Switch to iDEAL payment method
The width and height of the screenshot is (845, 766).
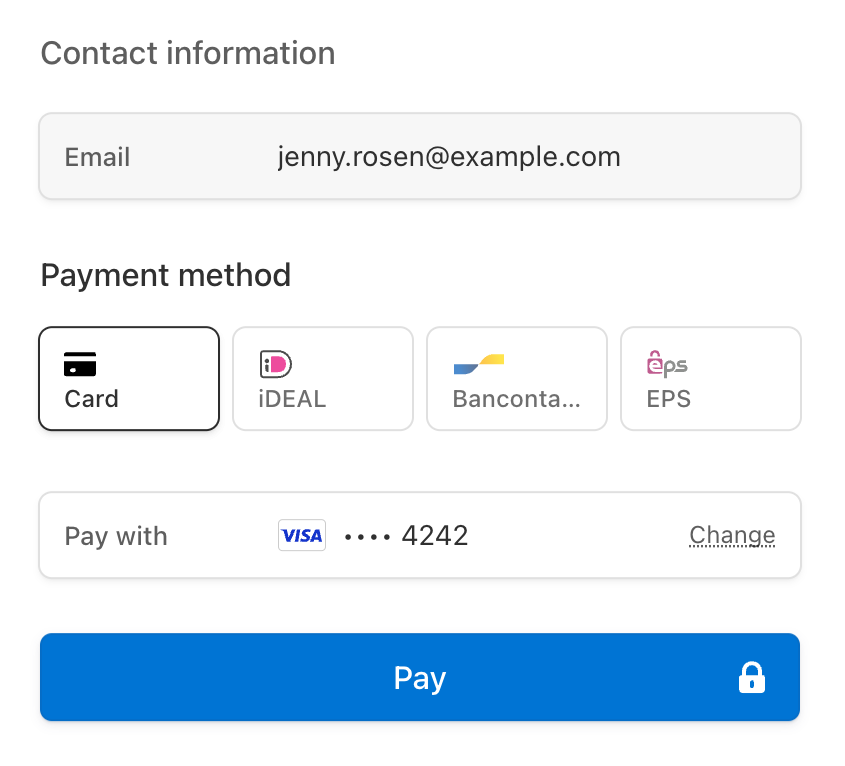[323, 378]
